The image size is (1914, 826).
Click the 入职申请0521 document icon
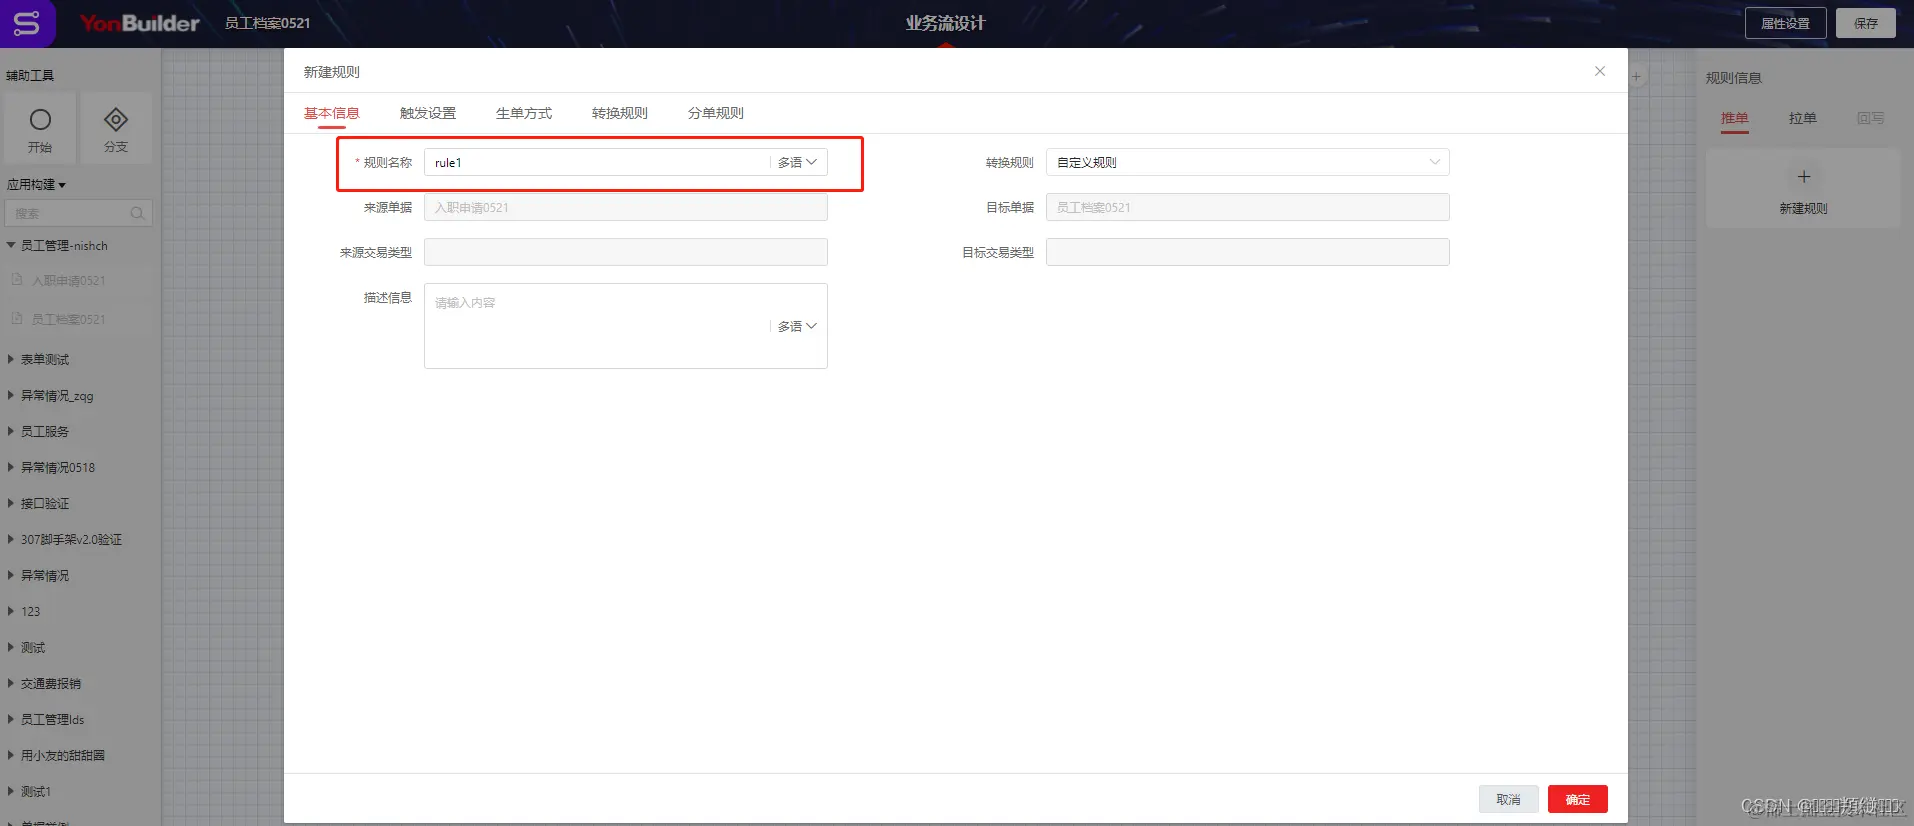coord(17,280)
